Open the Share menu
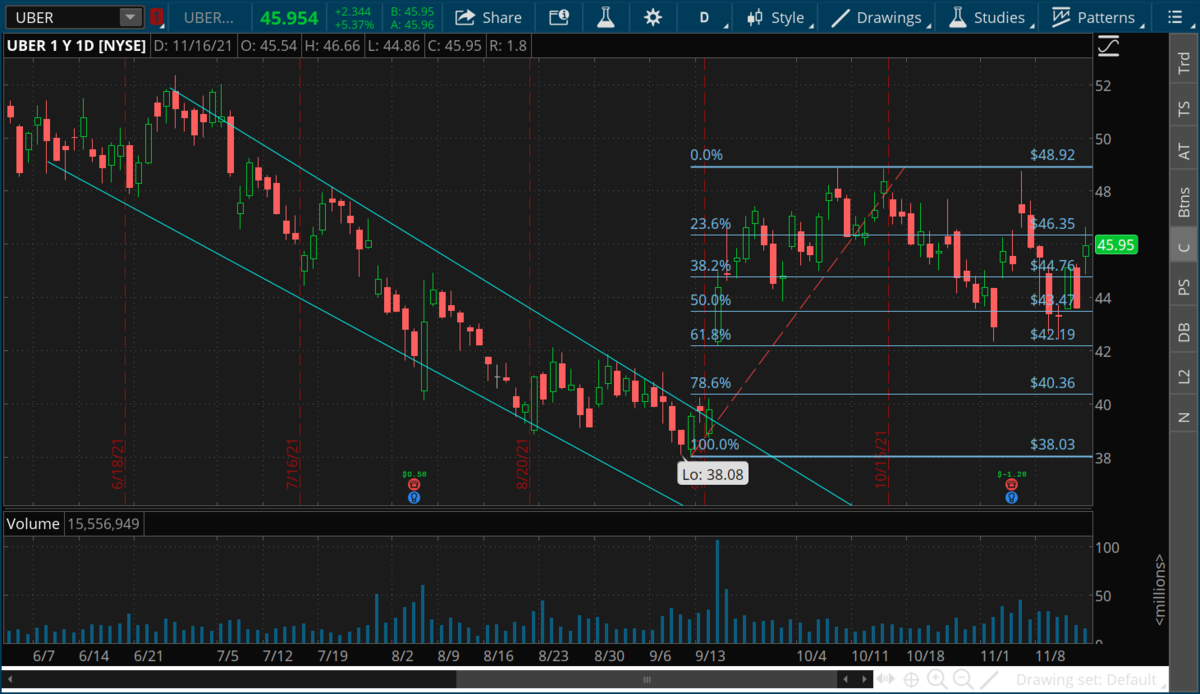Viewport: 1200px width, 694px height. coord(488,17)
